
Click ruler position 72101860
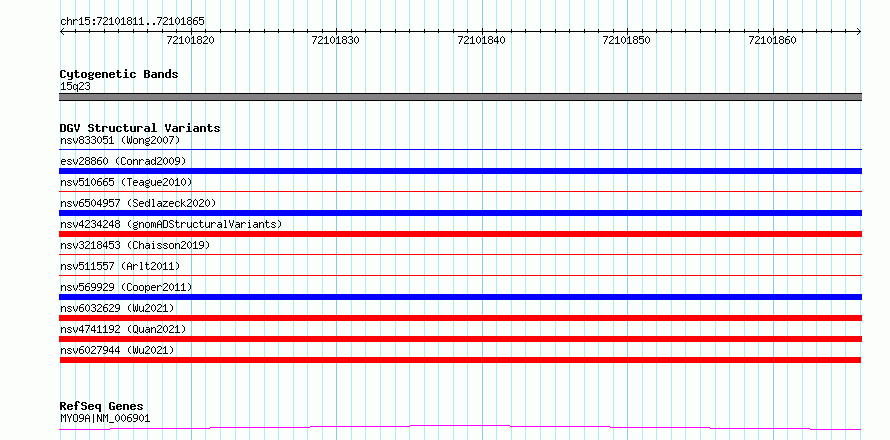click(773, 40)
